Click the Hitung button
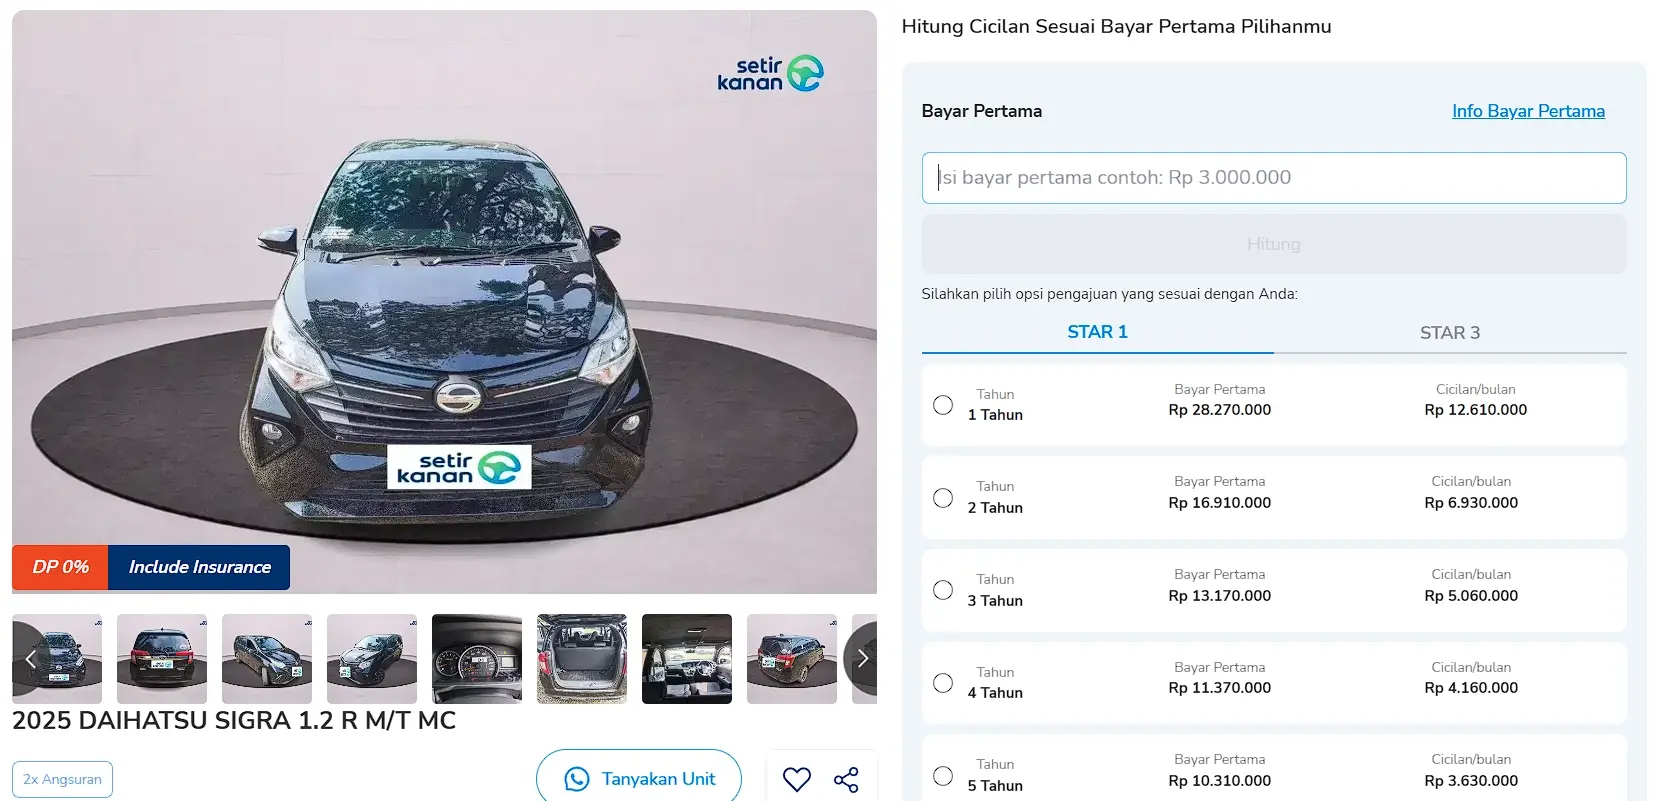This screenshot has width=1657, height=801. 1274,244
